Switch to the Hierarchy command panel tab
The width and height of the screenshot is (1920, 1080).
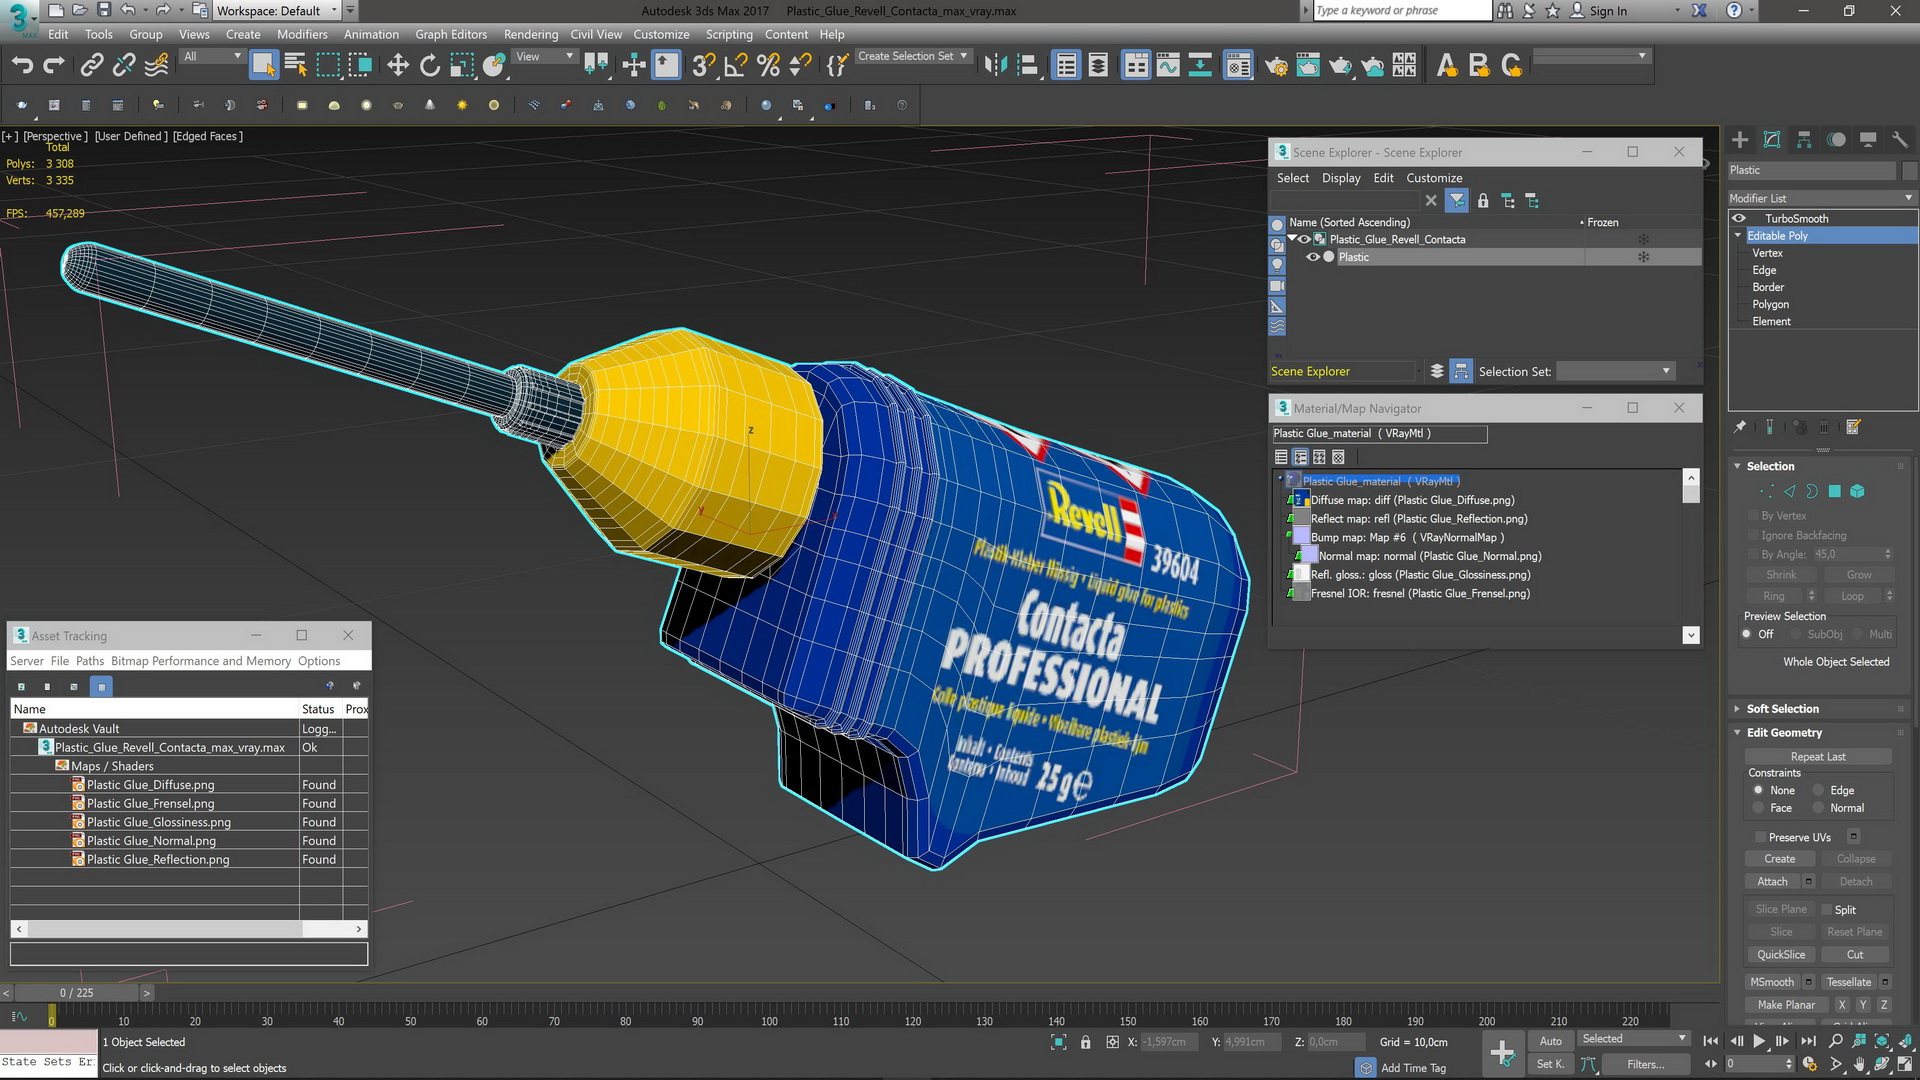1804,140
